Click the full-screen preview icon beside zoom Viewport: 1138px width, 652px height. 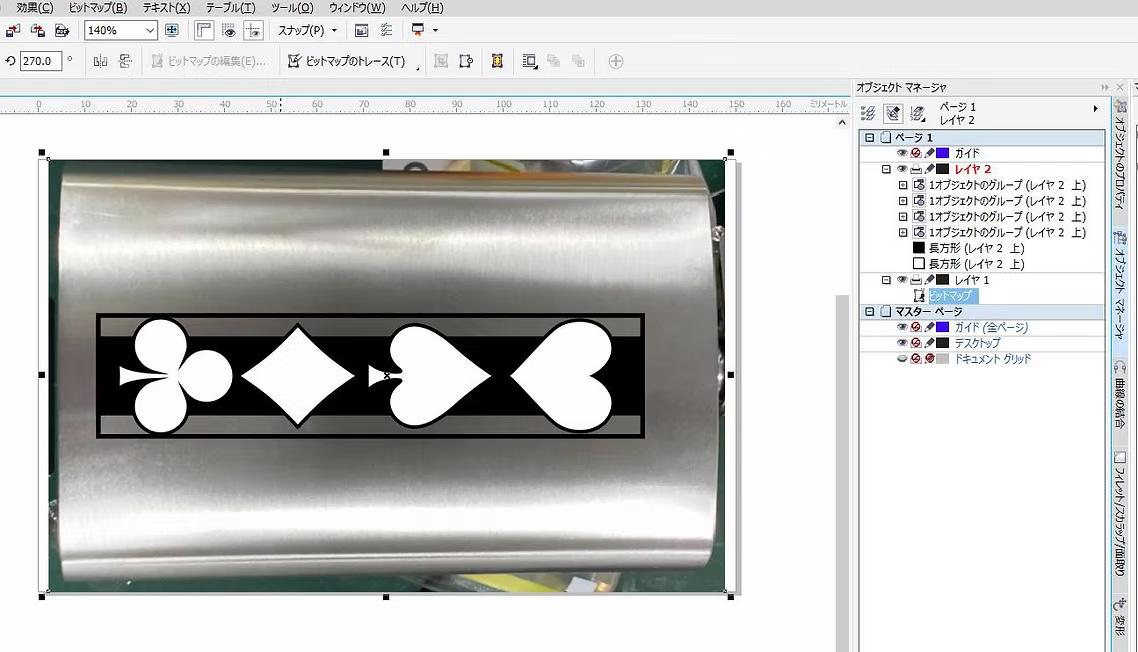[172, 30]
